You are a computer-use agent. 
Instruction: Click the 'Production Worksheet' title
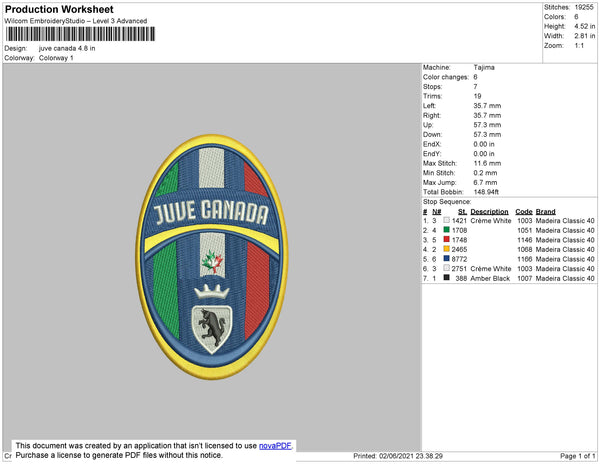coord(59,9)
